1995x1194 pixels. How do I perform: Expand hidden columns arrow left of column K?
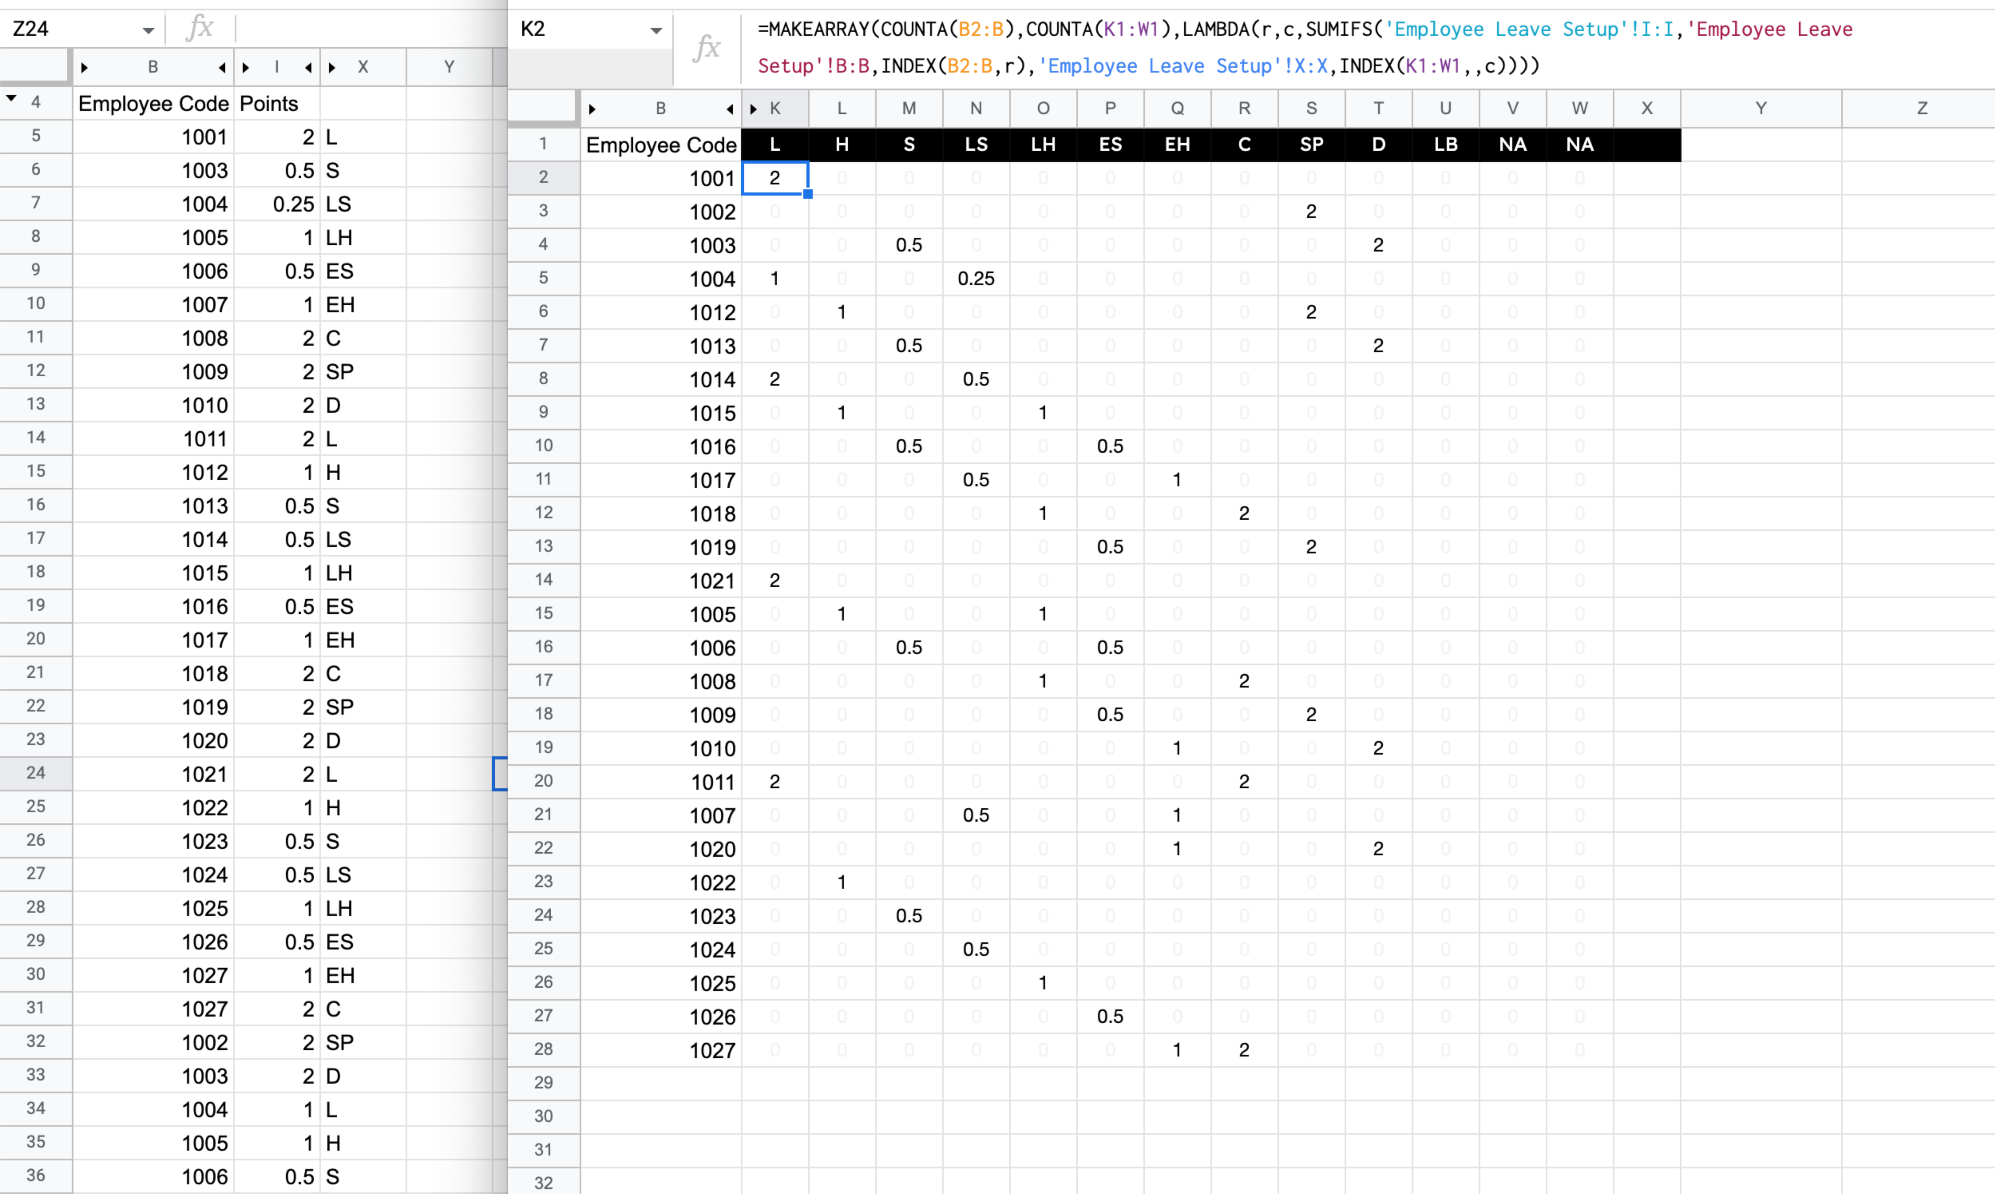pos(753,109)
